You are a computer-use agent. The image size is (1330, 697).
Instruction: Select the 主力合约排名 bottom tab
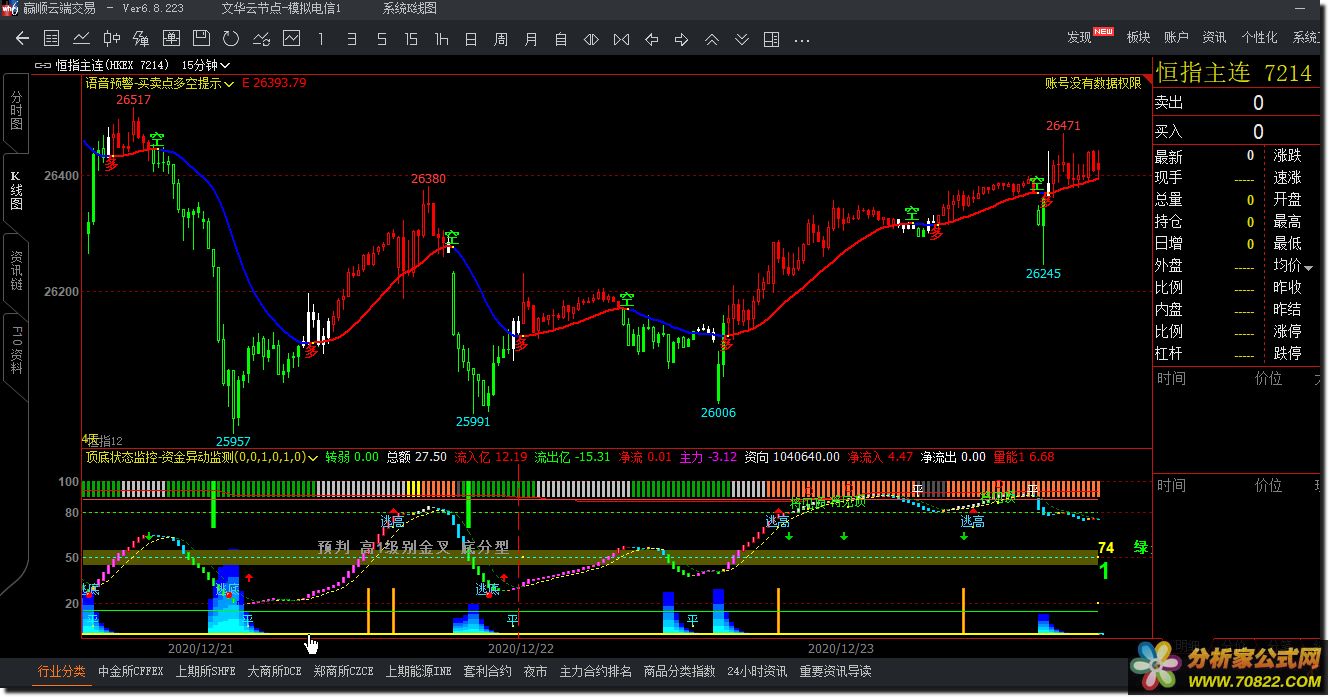click(595, 671)
